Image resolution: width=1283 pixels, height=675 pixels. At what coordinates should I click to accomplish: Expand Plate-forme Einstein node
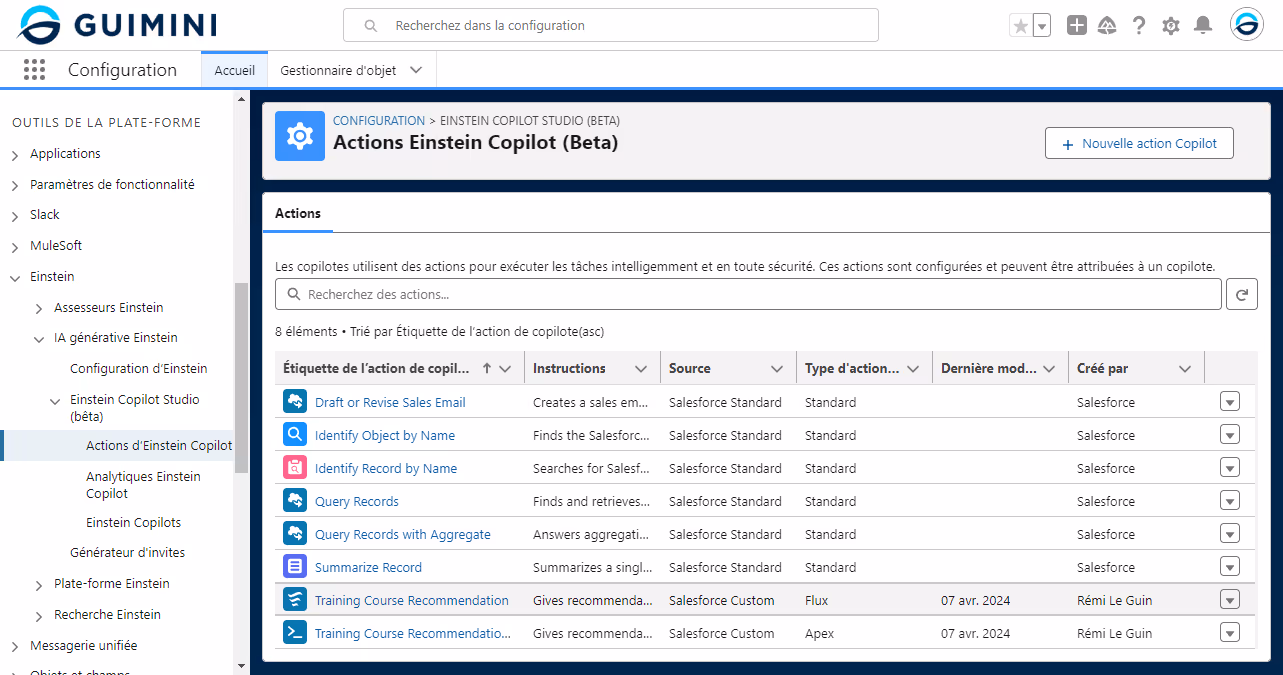pyautogui.click(x=39, y=585)
